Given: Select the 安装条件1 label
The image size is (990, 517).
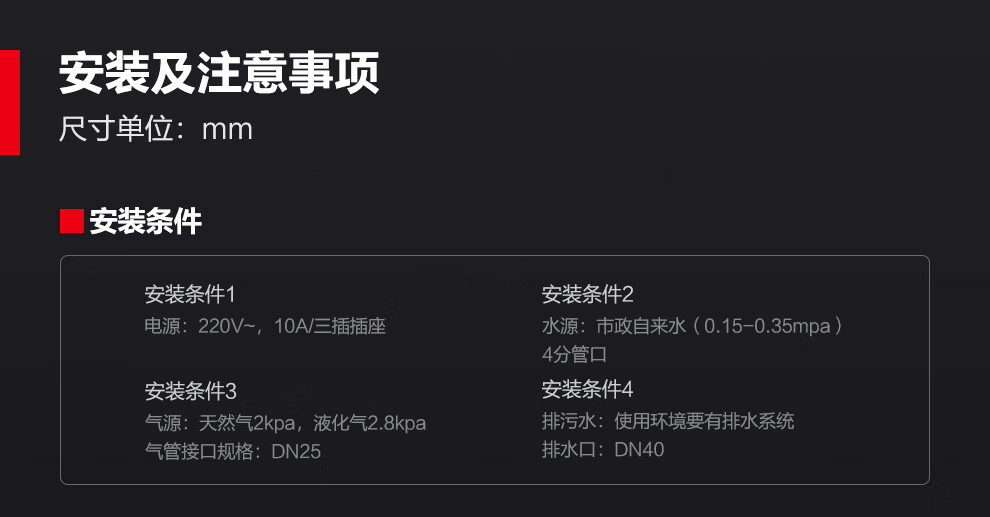Looking at the screenshot, I should 190,294.
